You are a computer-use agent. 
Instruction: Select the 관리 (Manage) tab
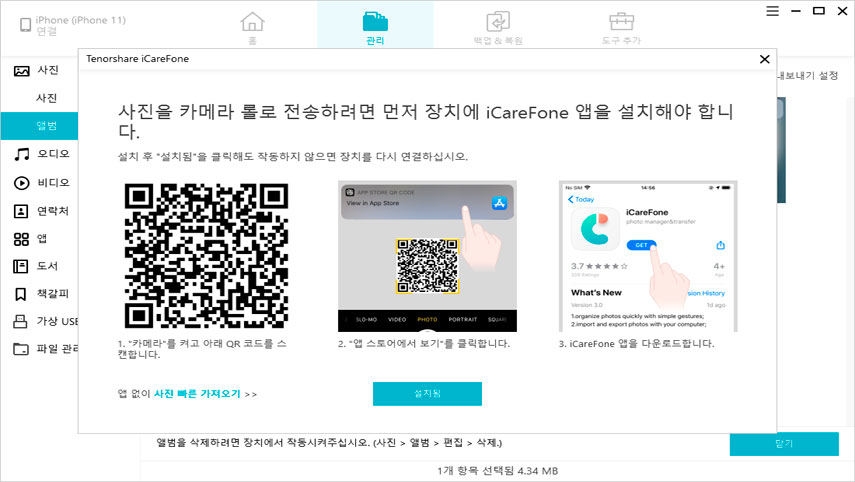pyautogui.click(x=375, y=27)
